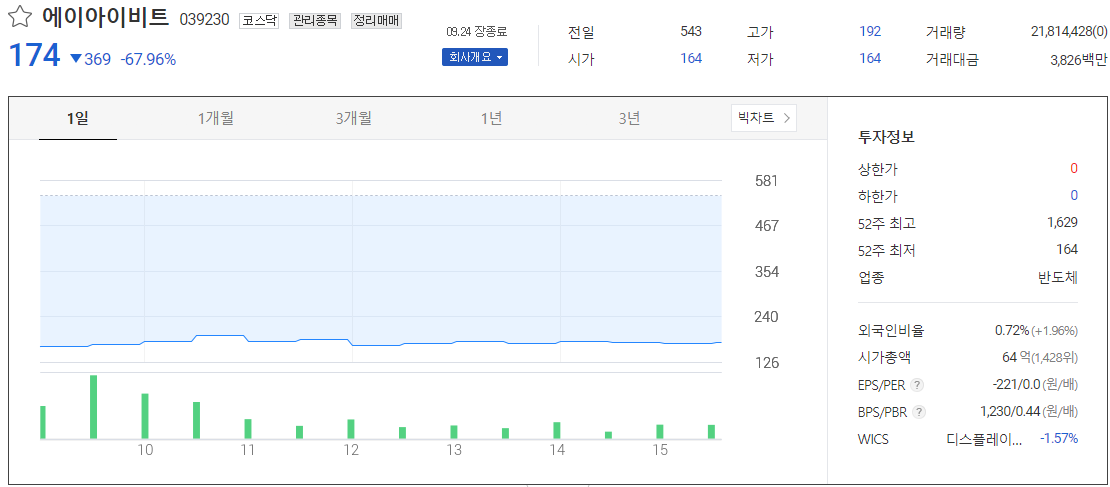Image resolution: width=1110 pixels, height=487 pixels.
Task: Add 에이아이비트 to favorites with star icon
Action: tap(20, 16)
